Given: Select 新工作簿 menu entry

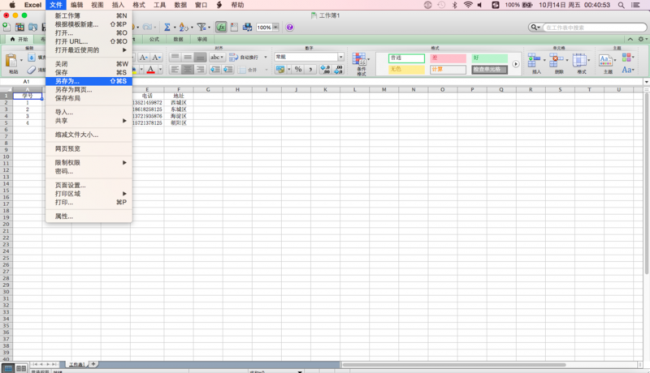Looking at the screenshot, I should [x=89, y=15].
